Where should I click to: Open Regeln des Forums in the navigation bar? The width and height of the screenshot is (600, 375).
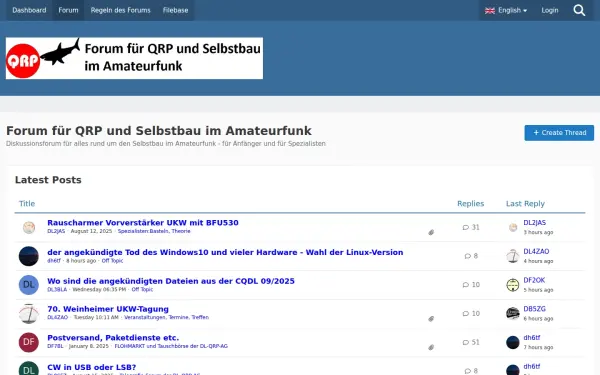click(121, 10)
